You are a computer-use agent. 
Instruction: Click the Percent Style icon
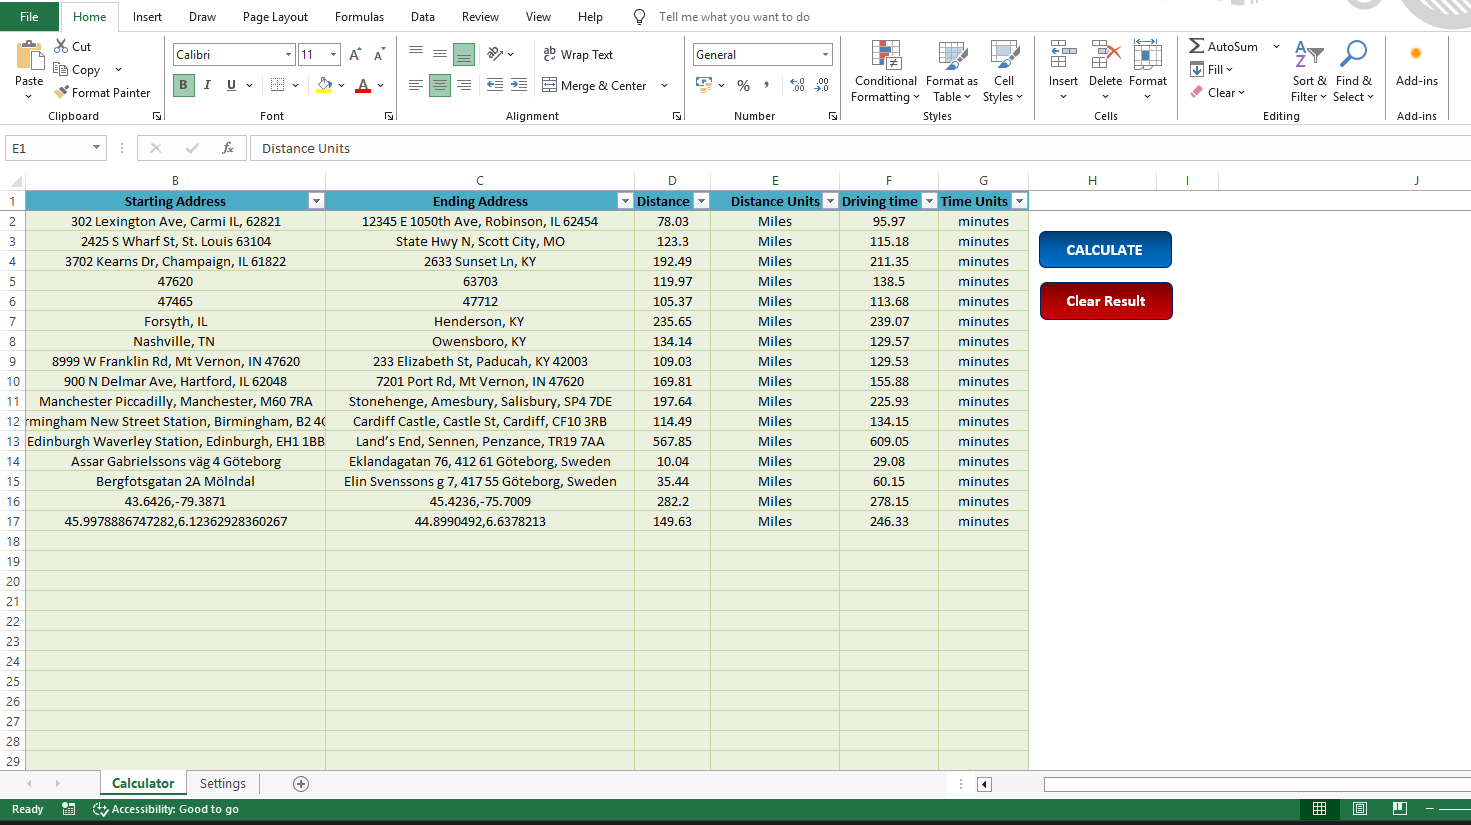click(x=744, y=86)
